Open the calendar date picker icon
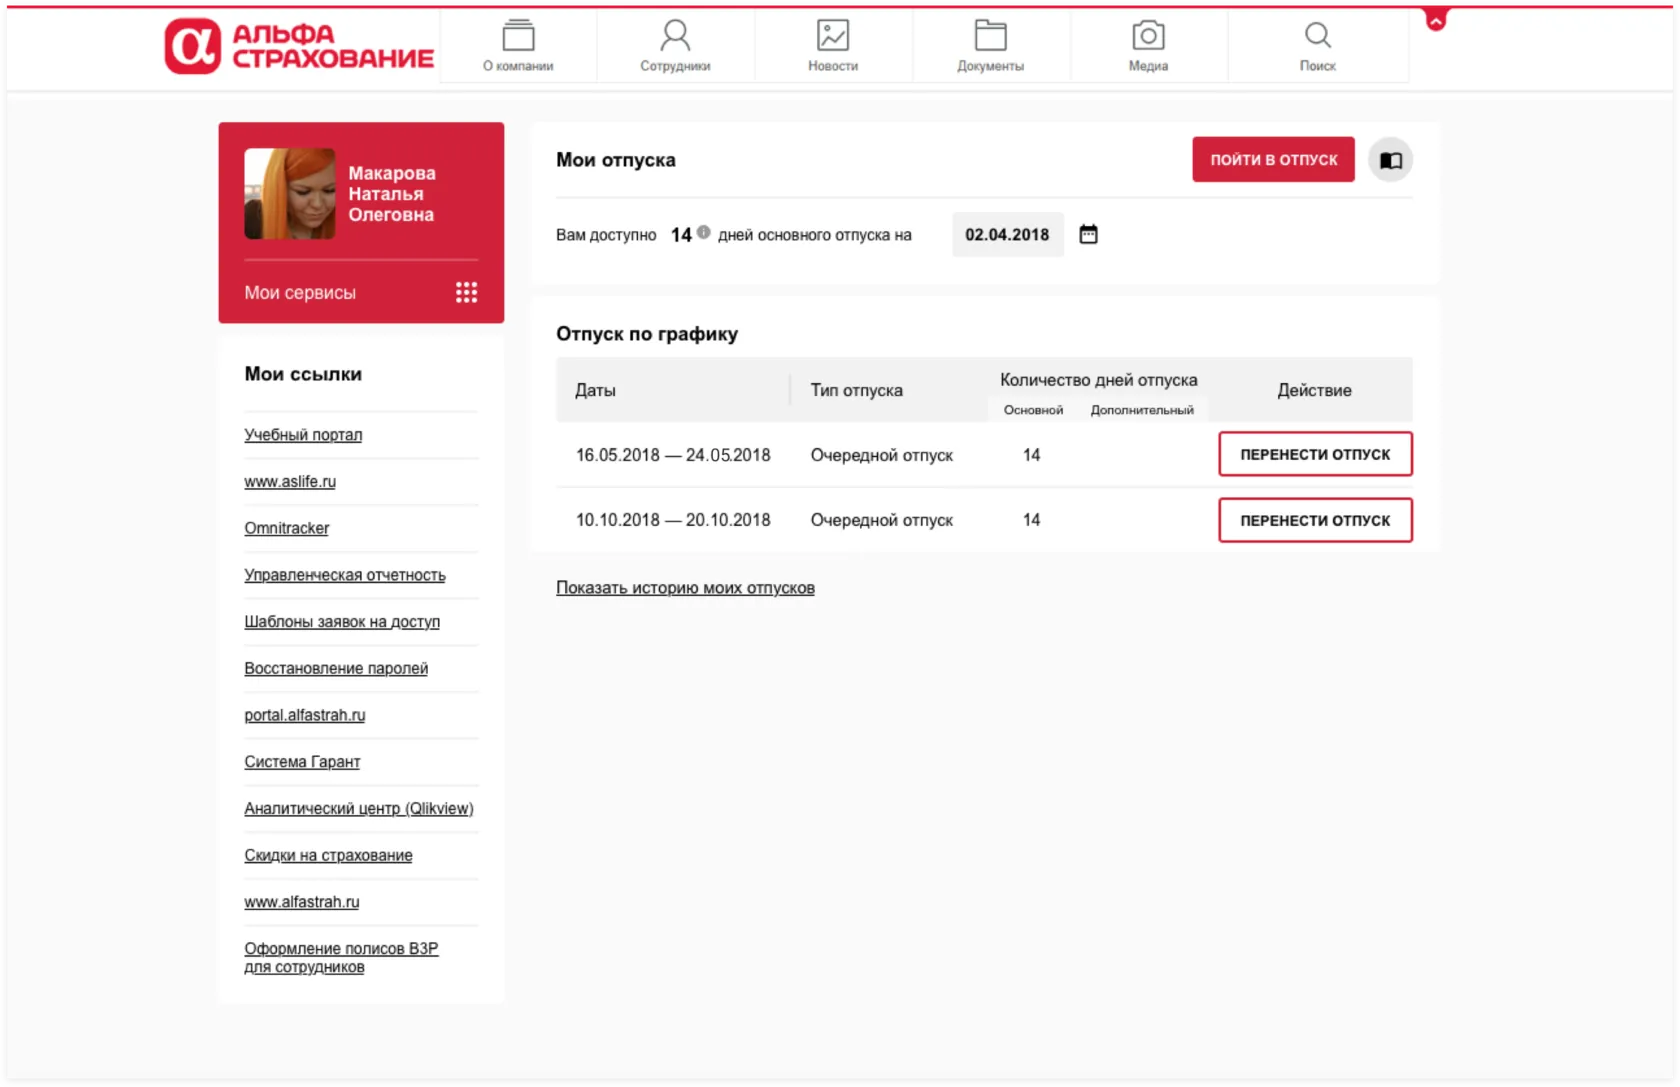The image size is (1680, 1087). (x=1089, y=234)
